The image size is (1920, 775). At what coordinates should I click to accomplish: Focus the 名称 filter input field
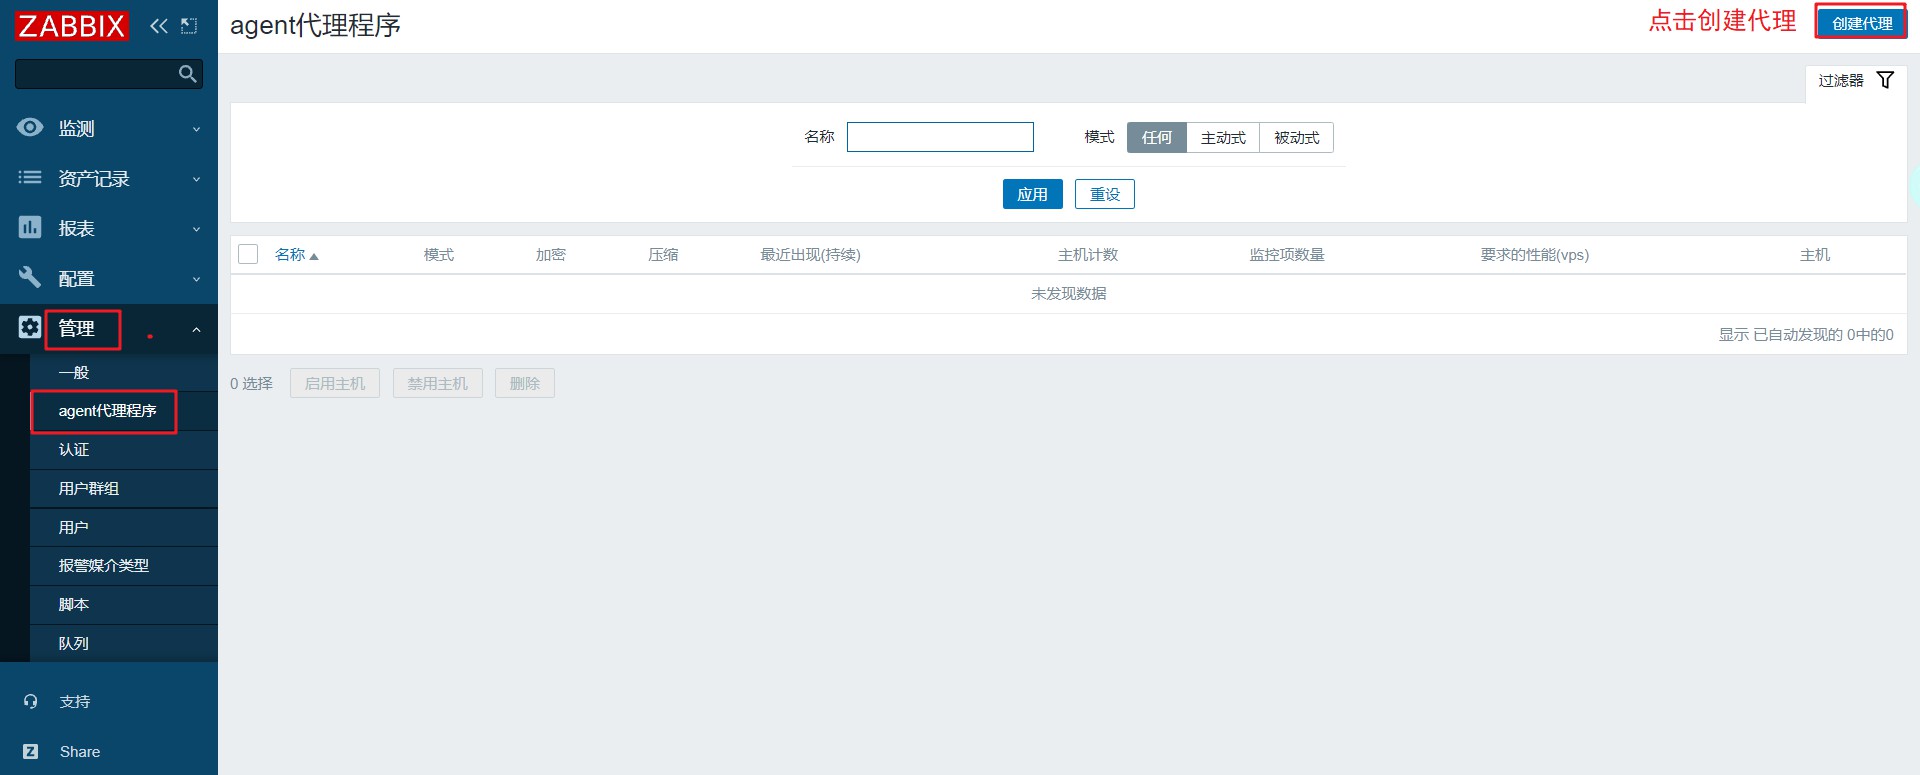[940, 137]
